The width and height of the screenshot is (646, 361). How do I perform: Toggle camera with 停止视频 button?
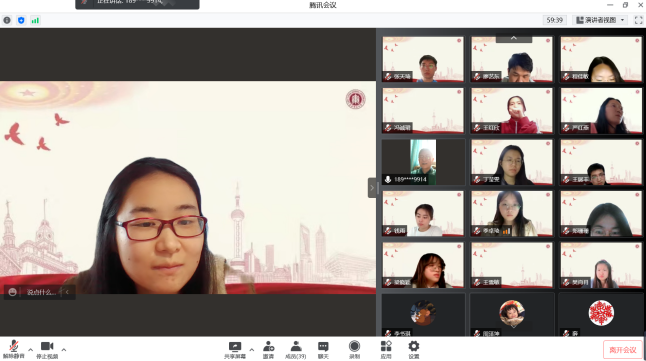click(47, 349)
